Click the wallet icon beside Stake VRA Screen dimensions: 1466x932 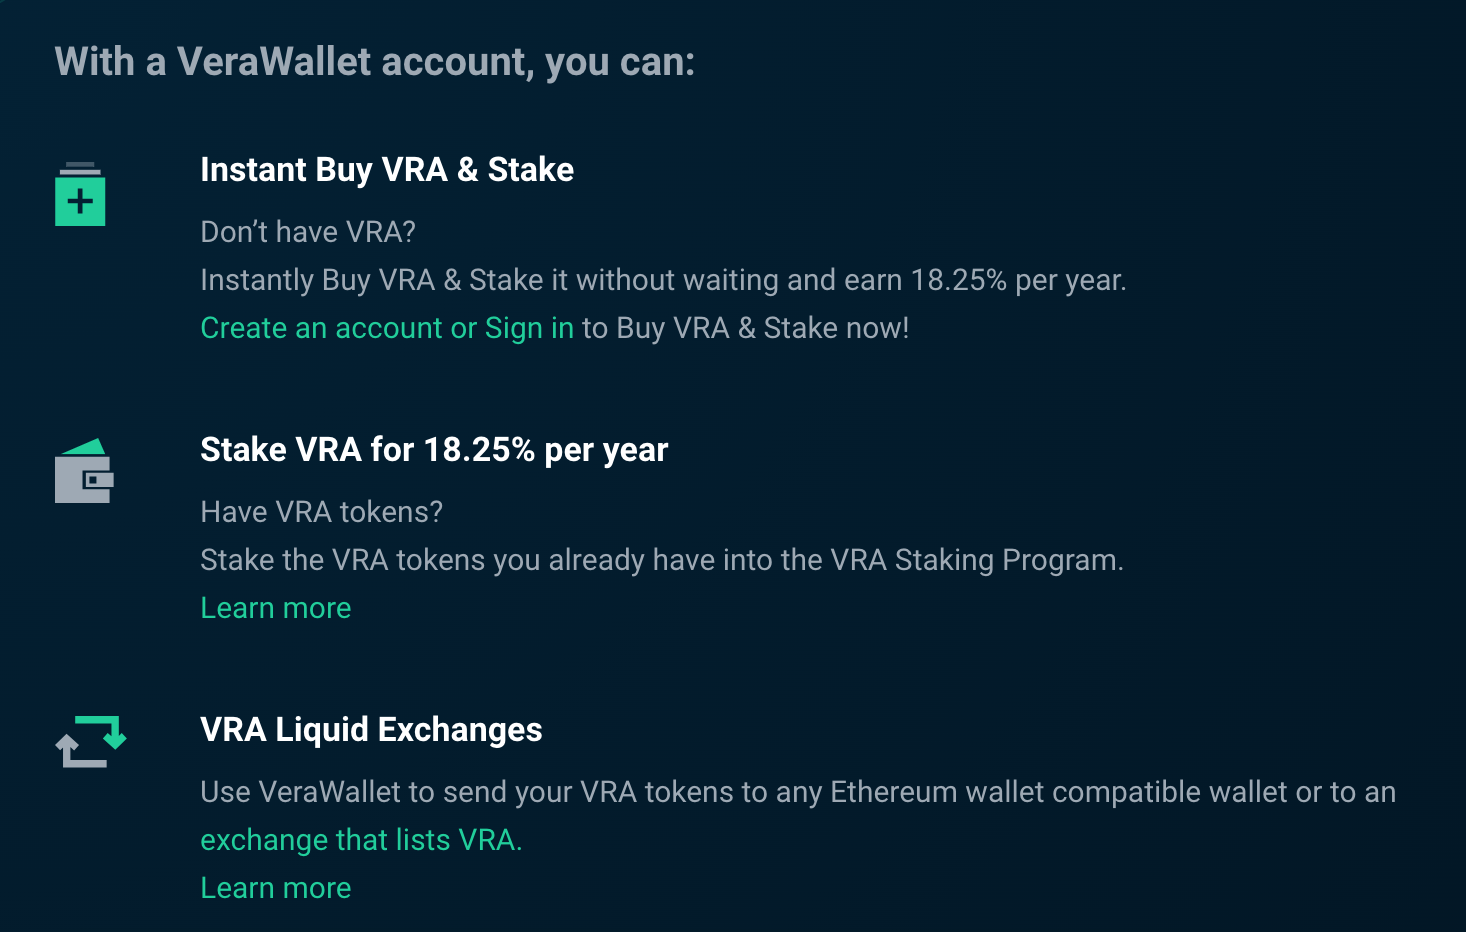point(84,471)
